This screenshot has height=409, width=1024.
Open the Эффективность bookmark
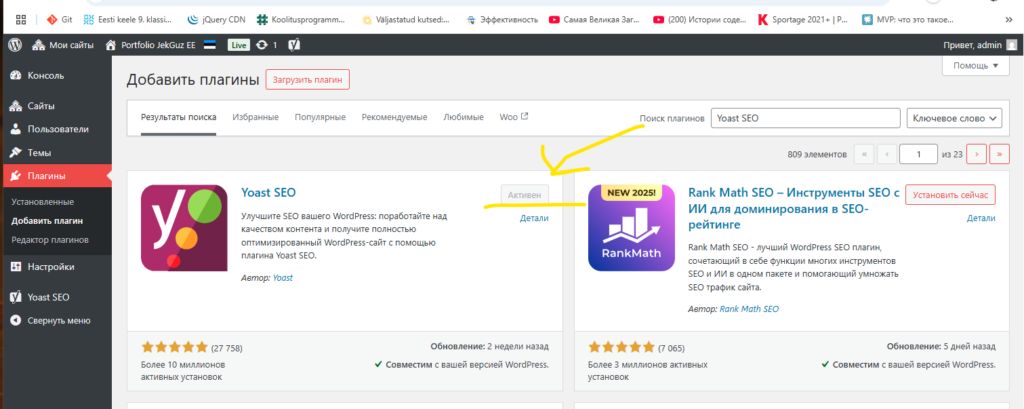pyautogui.click(x=502, y=20)
